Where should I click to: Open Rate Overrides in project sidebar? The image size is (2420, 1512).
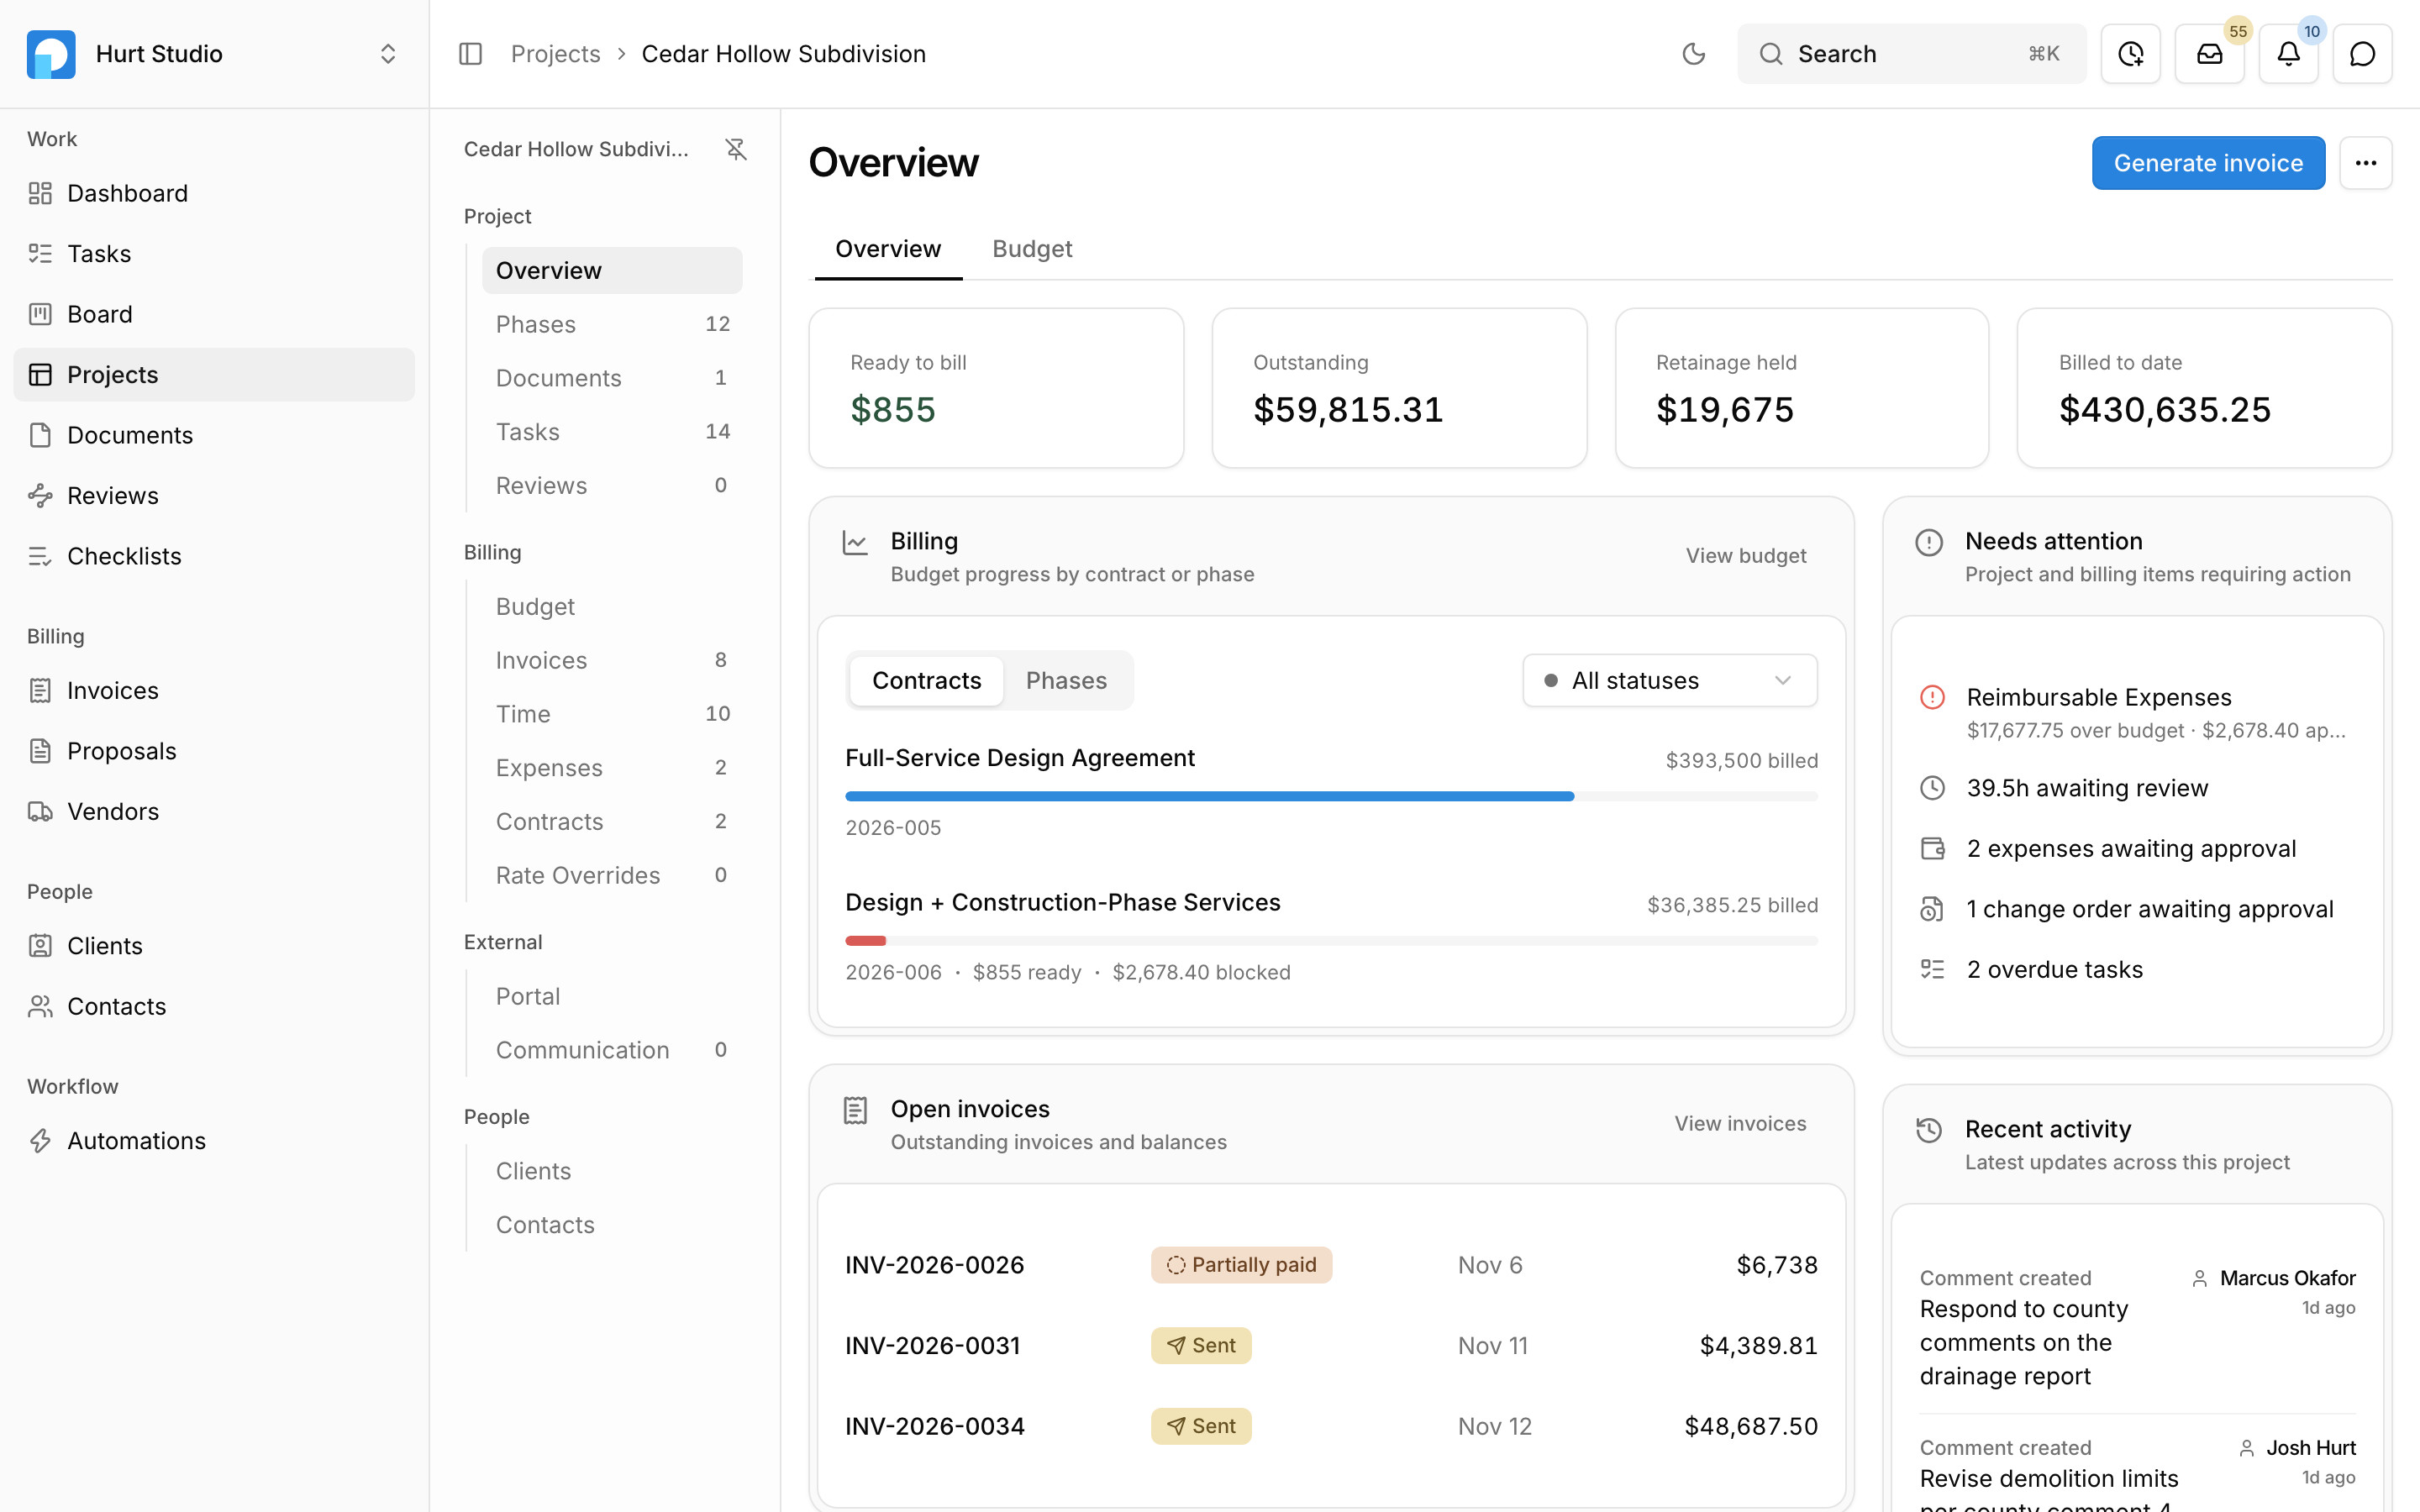[x=612, y=876]
